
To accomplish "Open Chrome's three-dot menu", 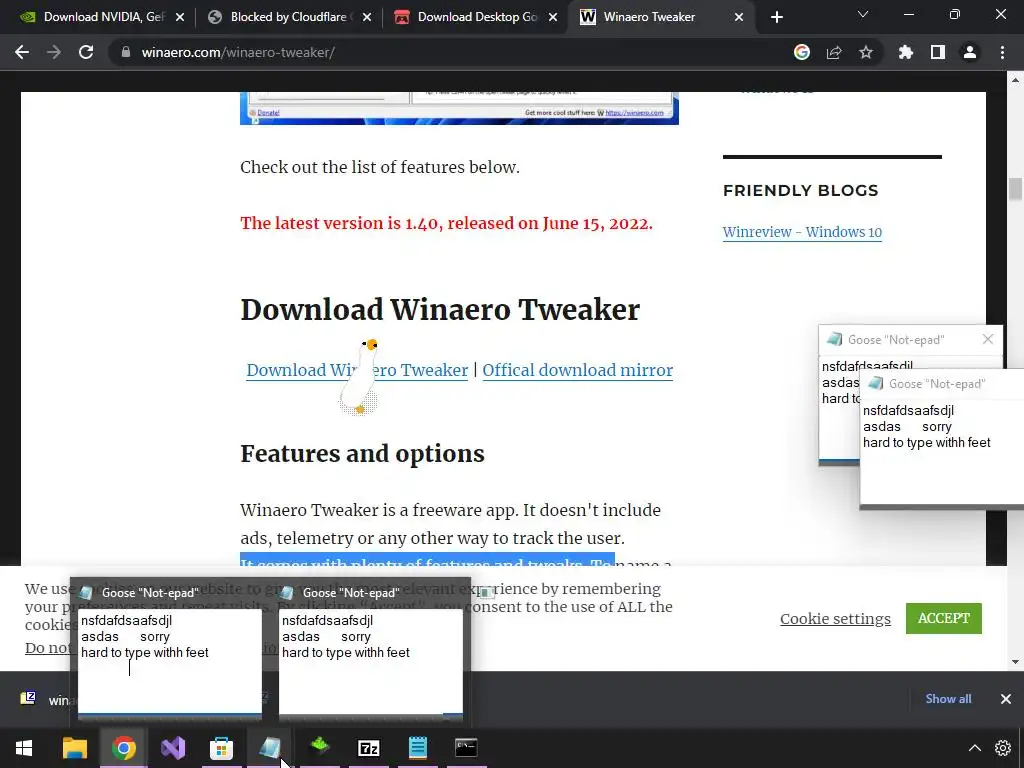I will (1002, 52).
